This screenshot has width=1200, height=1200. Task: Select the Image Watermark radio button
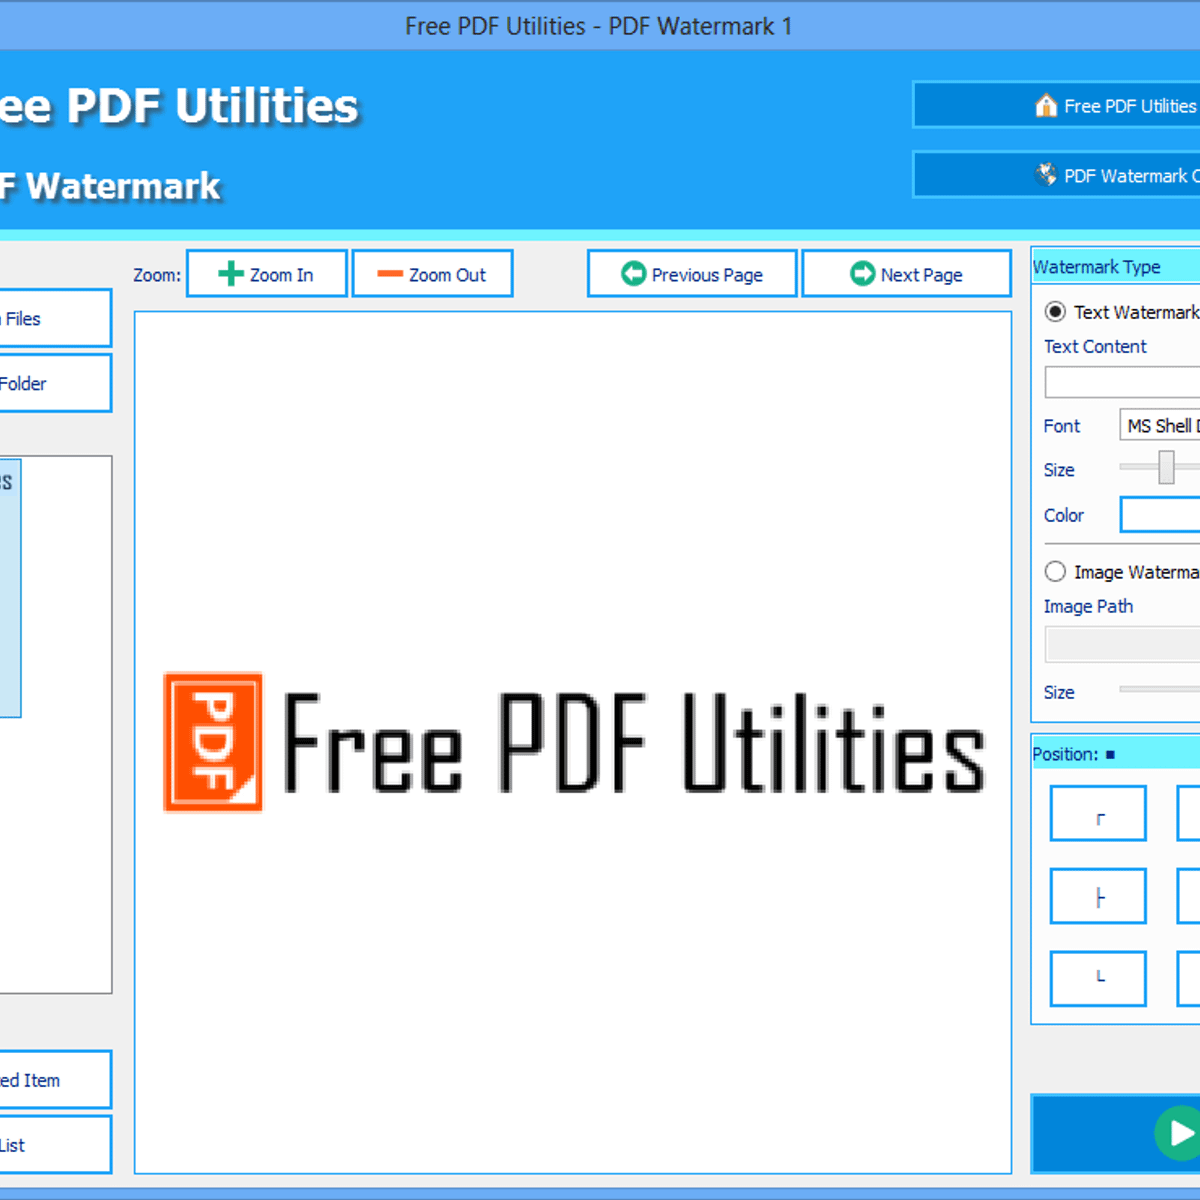(x=1055, y=571)
